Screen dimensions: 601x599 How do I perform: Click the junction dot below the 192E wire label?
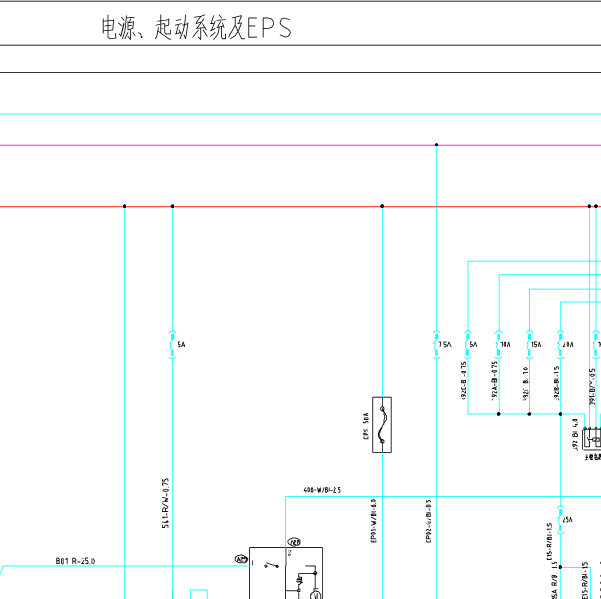529,414
